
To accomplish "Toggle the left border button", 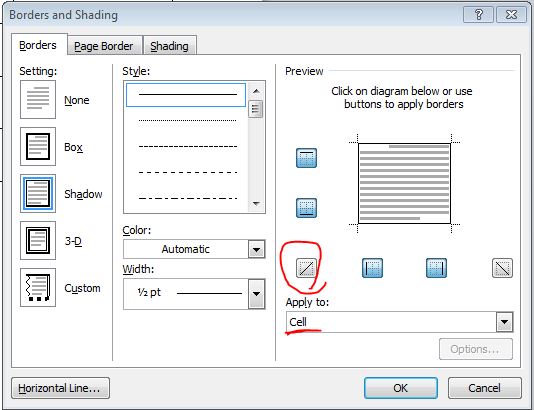I will tap(372, 268).
